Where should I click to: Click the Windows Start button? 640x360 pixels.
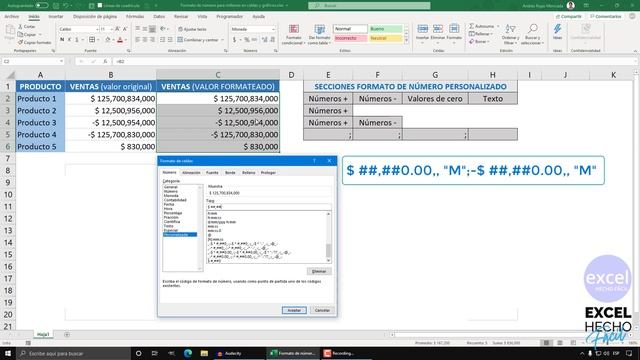pyautogui.click(x=8, y=353)
